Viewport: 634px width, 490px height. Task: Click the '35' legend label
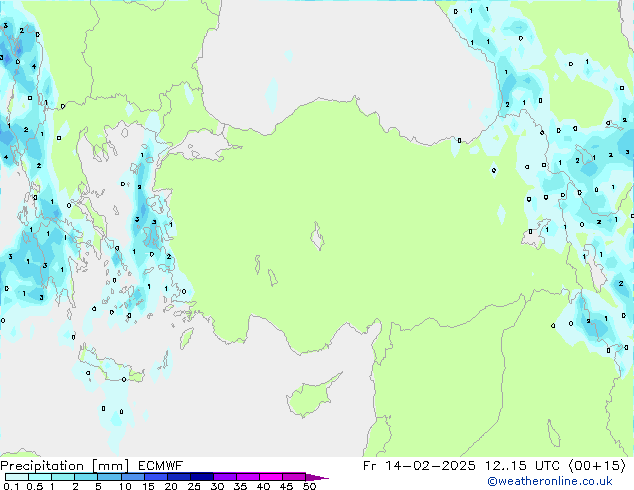[240, 486]
